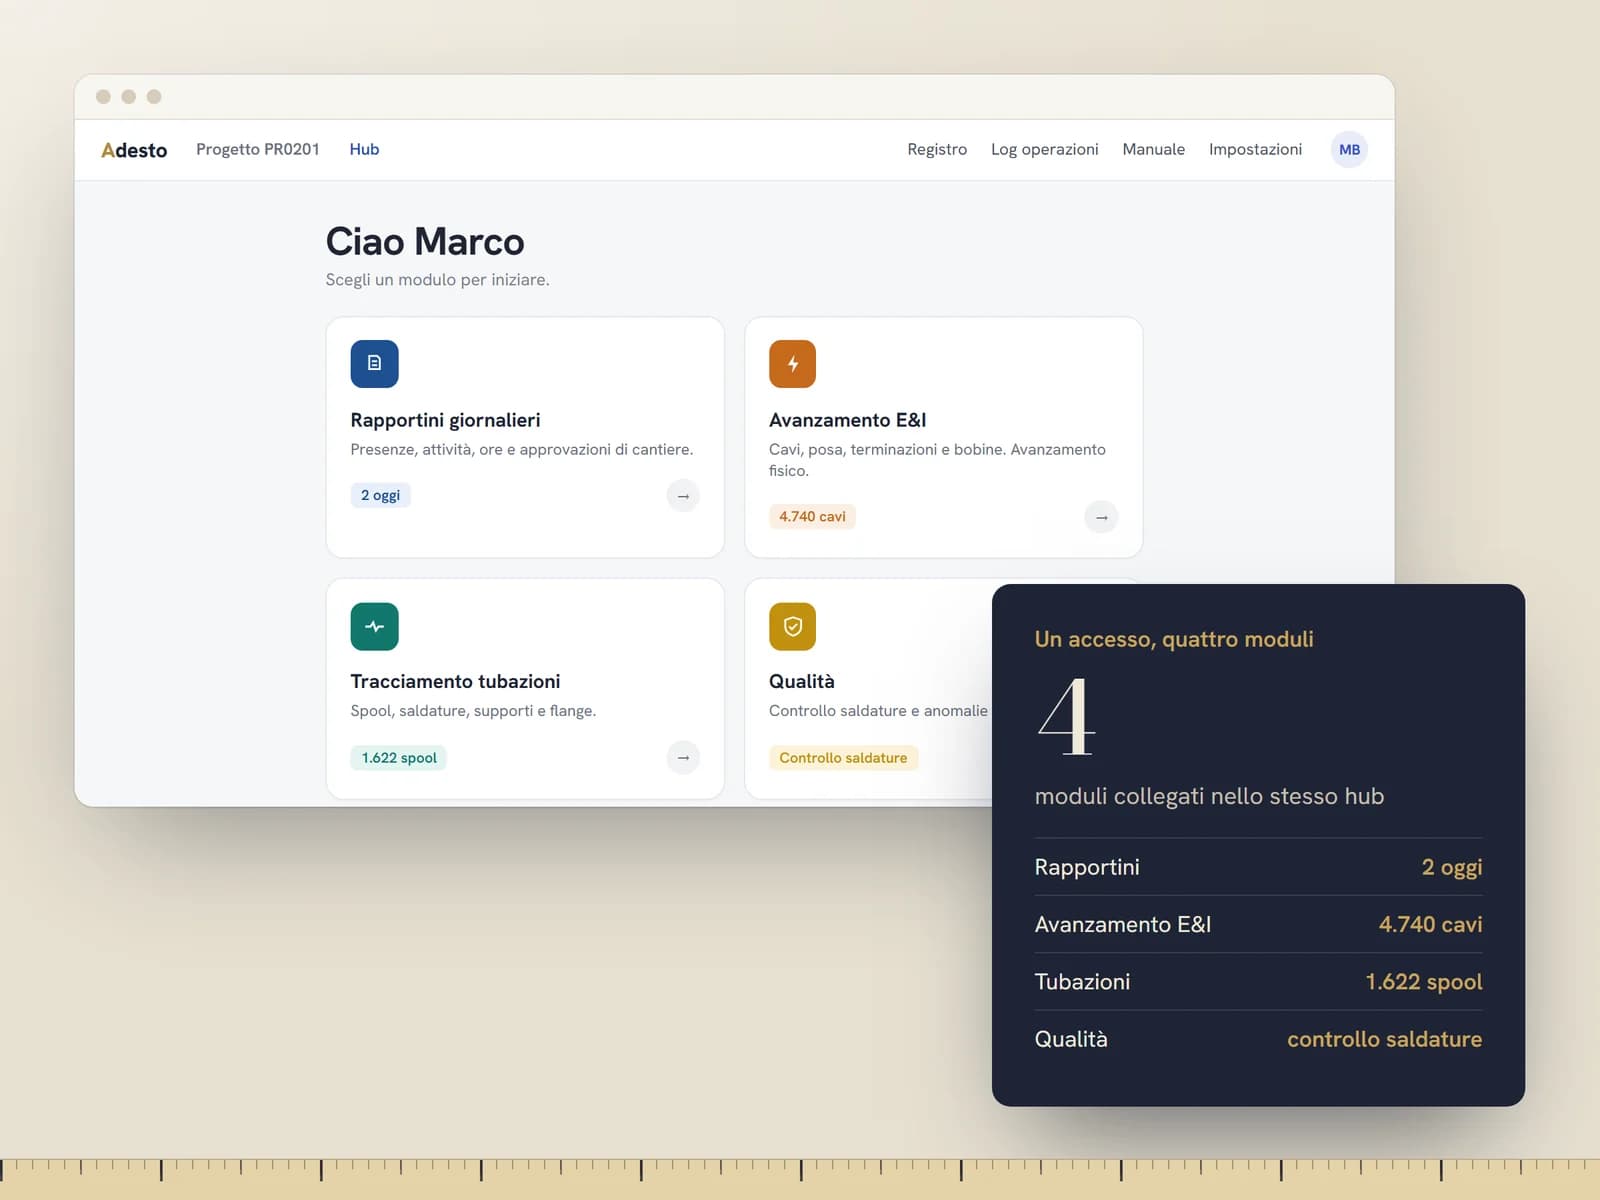The image size is (1600, 1200).
Task: Click '2 oggi' value in the dark panel
Action: pyautogui.click(x=1452, y=867)
